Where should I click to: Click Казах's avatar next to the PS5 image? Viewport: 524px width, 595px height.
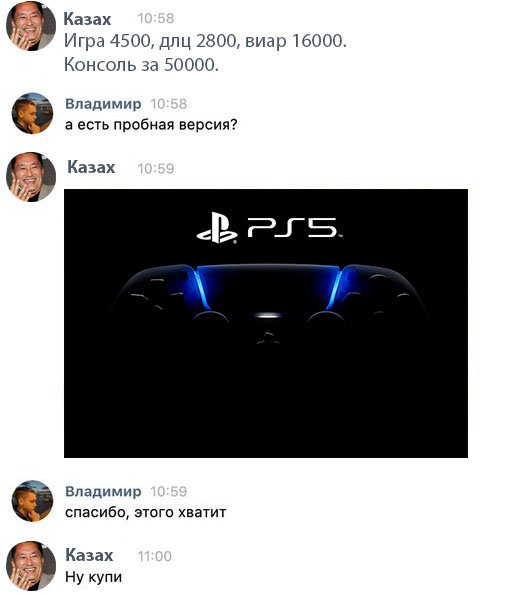pyautogui.click(x=31, y=177)
